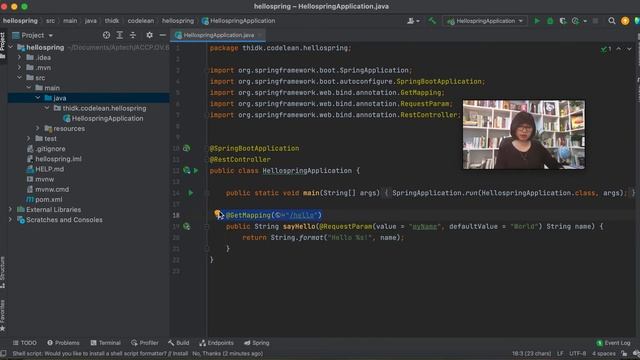This screenshot has width=640, height=360.
Task: Open the Profiler tool window tab
Action: 144,343
